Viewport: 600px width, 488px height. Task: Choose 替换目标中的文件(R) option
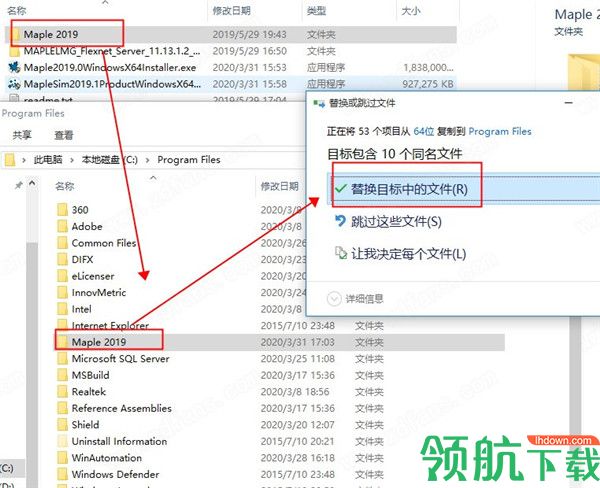(x=463, y=189)
